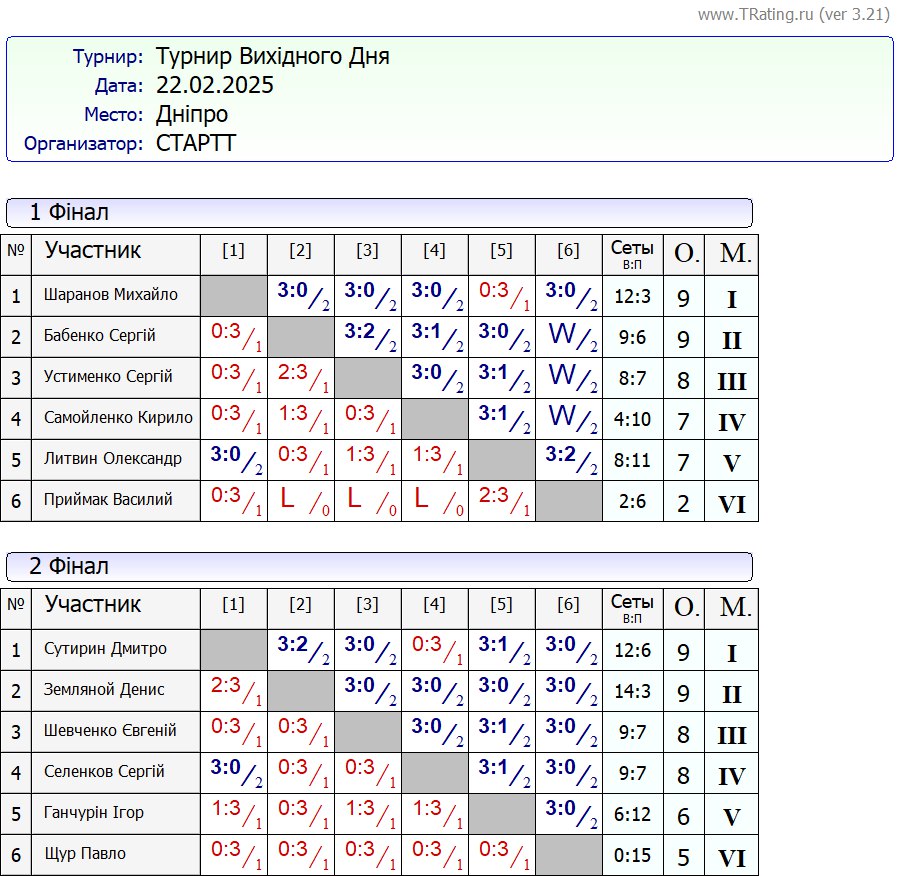Image resolution: width=900 pixels, height=876 pixels.
Task: Select player Бабенко Сергій
Action: pyautogui.click(x=100, y=336)
